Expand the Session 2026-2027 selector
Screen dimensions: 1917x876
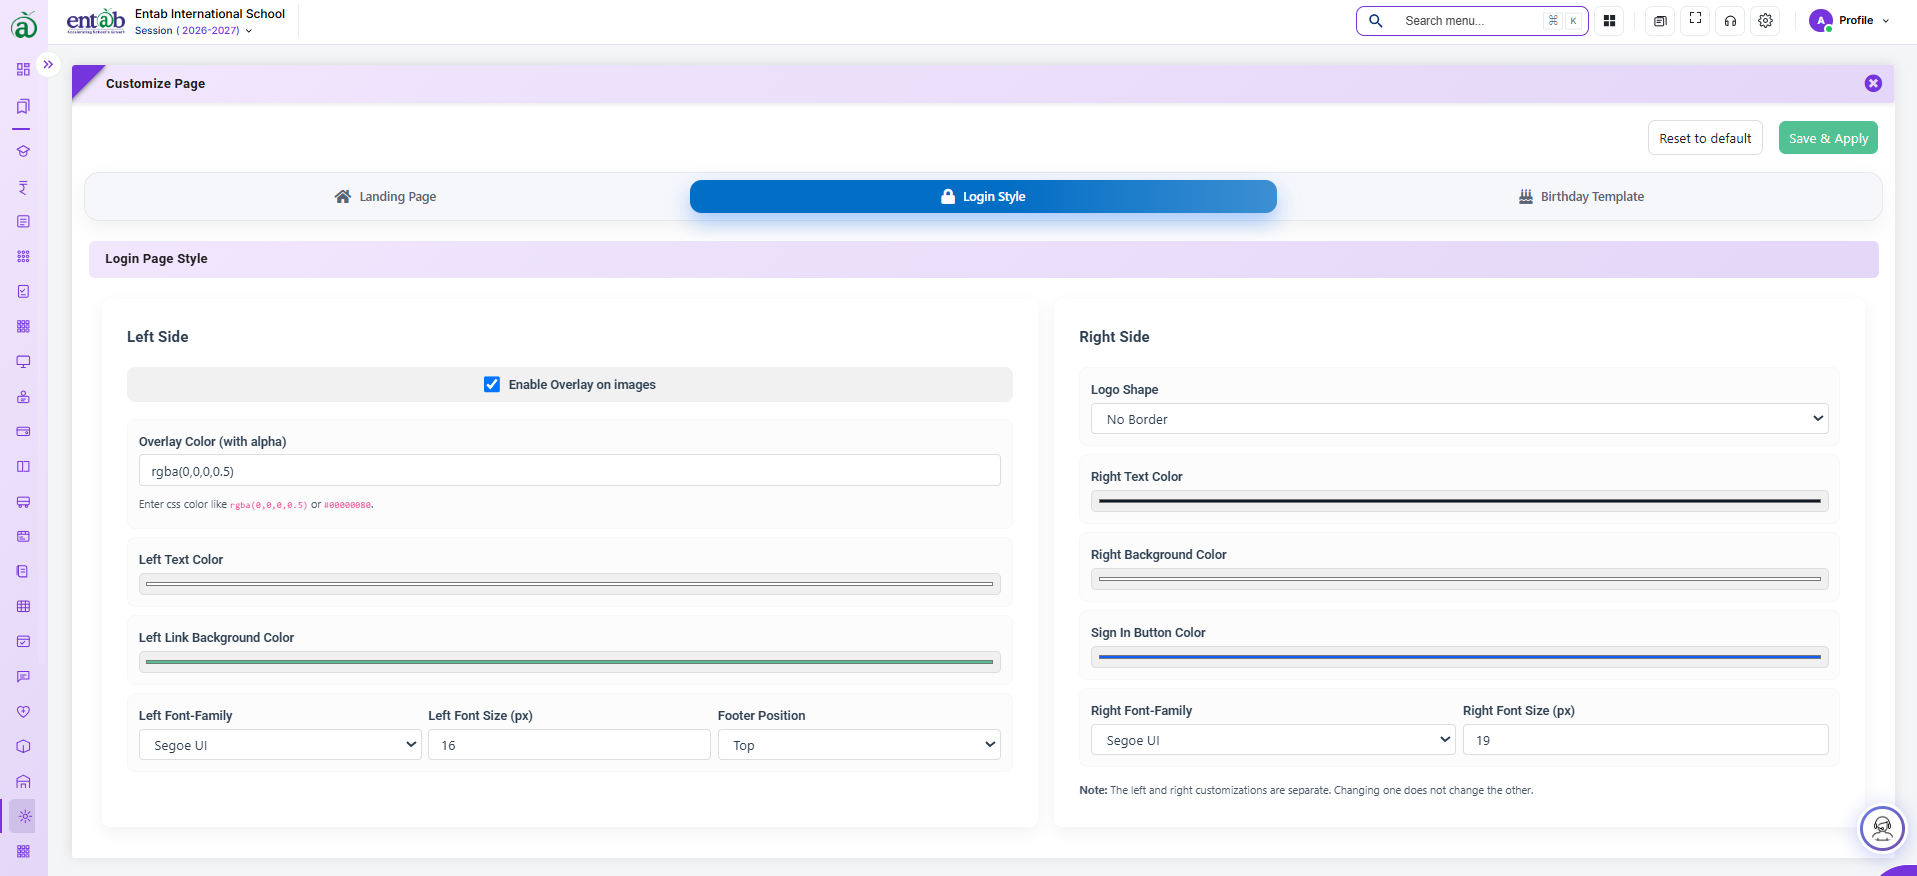[193, 31]
